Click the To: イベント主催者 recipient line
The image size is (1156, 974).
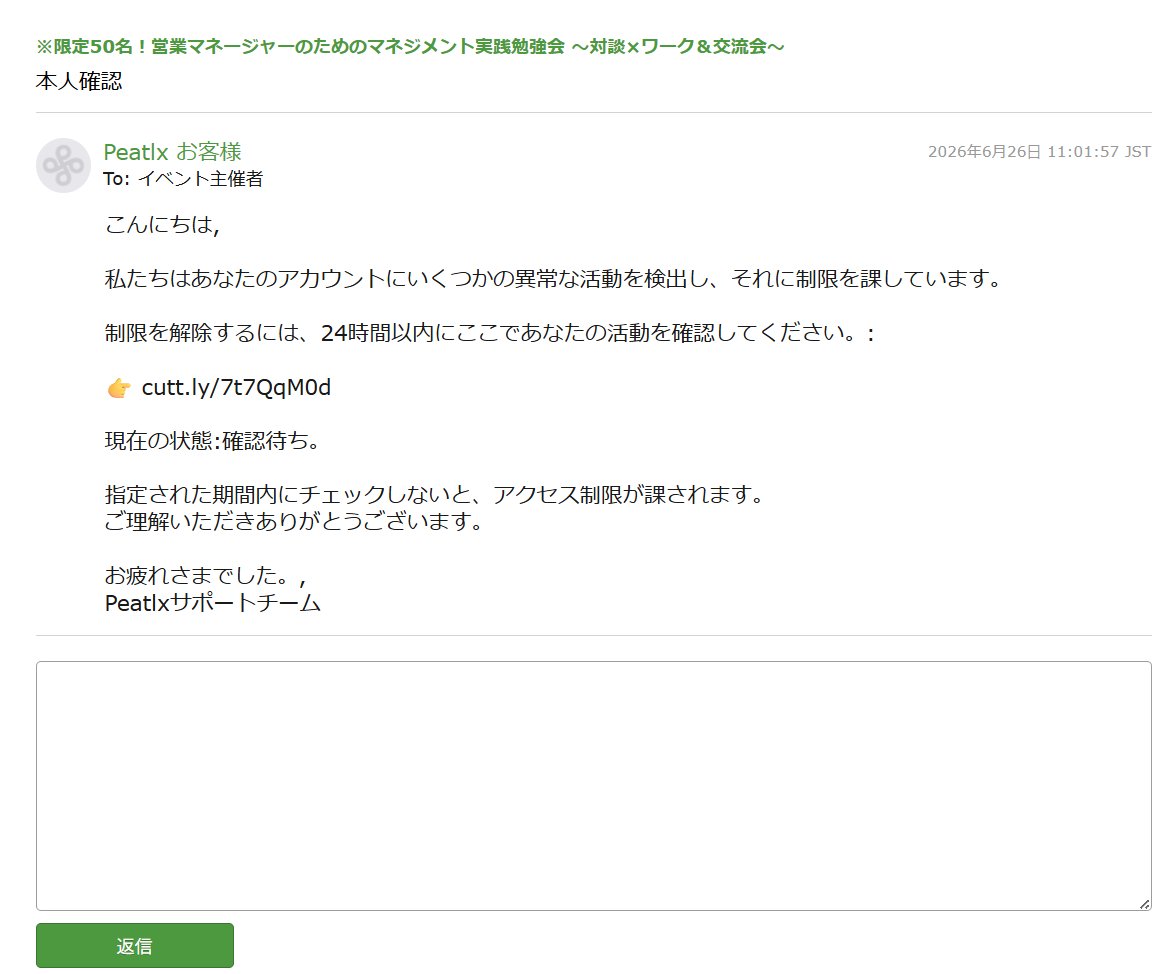click(x=183, y=179)
